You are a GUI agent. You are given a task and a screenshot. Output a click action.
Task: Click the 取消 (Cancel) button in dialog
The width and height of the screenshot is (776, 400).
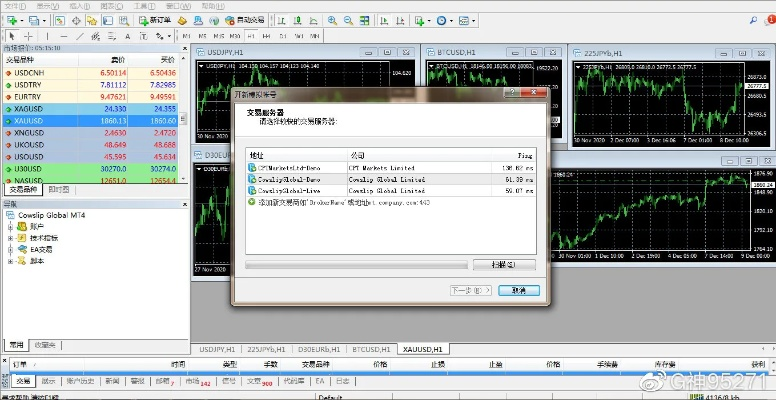coord(518,290)
